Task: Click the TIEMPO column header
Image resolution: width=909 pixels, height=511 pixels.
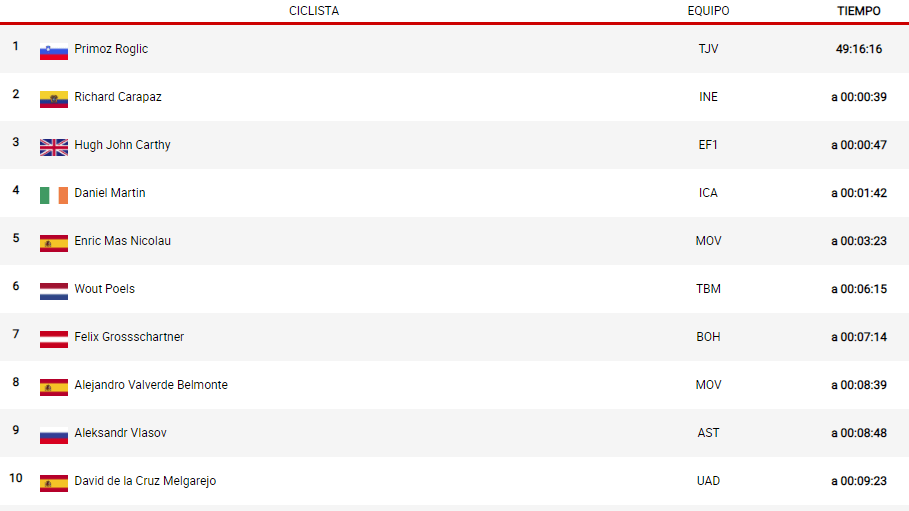Action: point(859,11)
